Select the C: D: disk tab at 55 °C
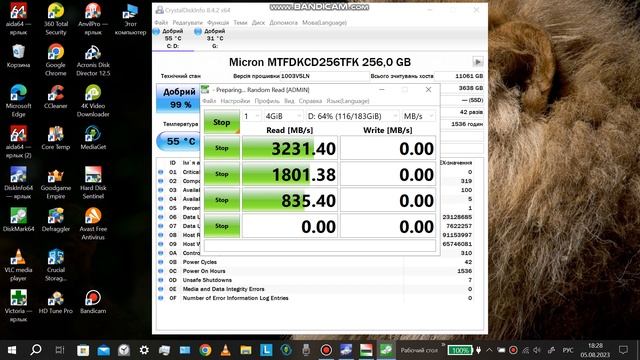640x360 pixels. click(173, 38)
